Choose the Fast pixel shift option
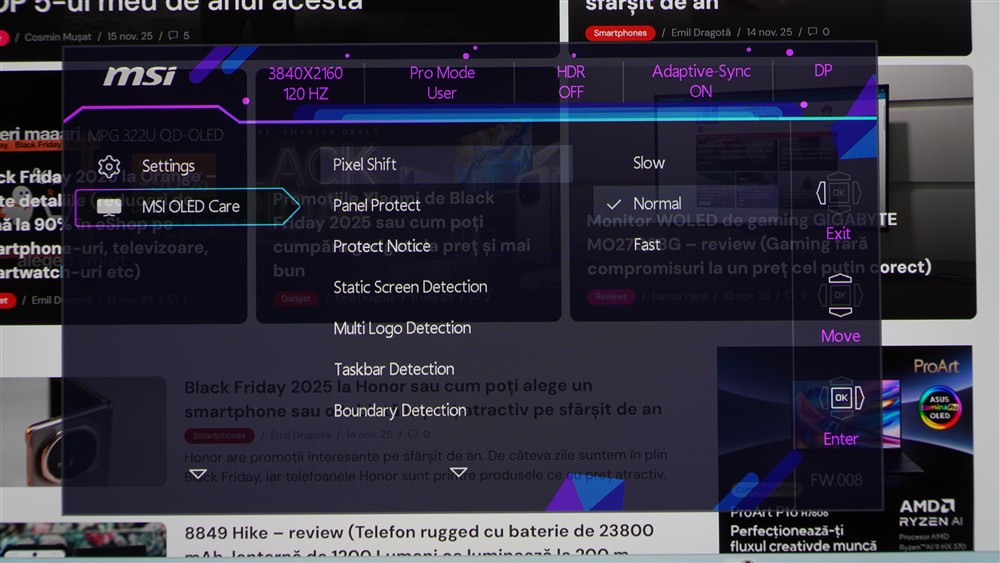Viewport: 1000px width, 563px height. [647, 244]
